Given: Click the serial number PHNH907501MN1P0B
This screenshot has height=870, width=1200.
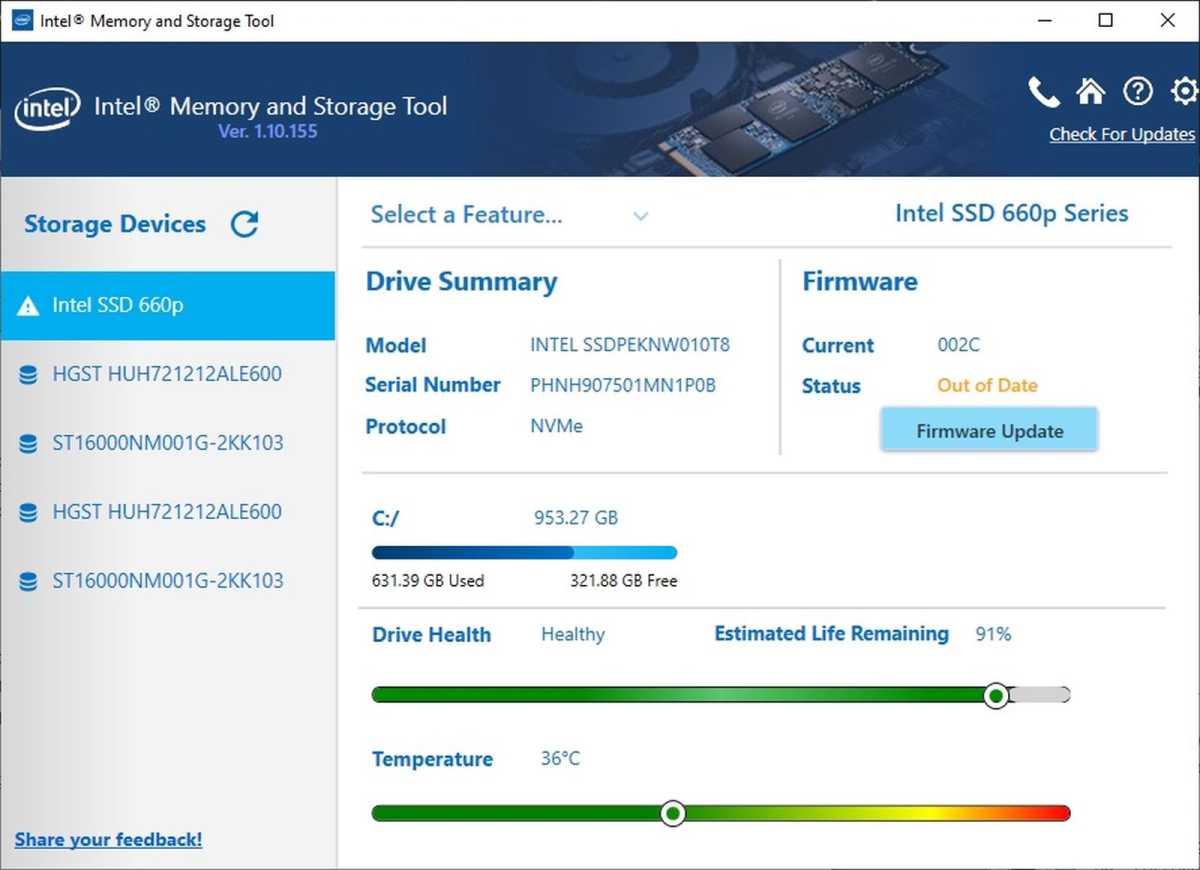Looking at the screenshot, I should (623, 385).
